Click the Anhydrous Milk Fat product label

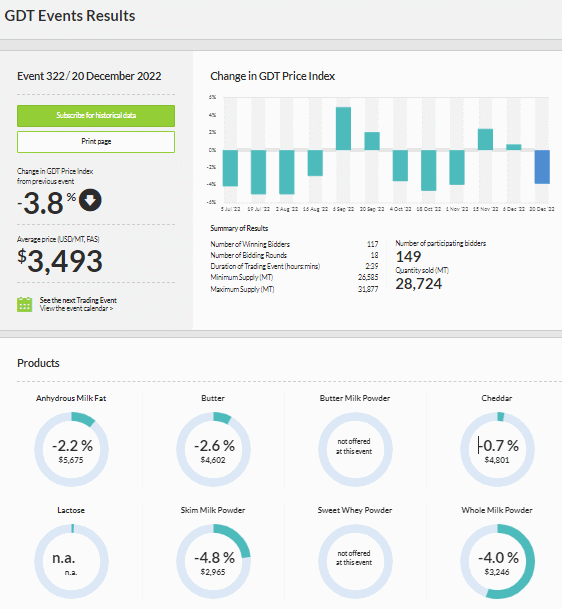click(71, 398)
